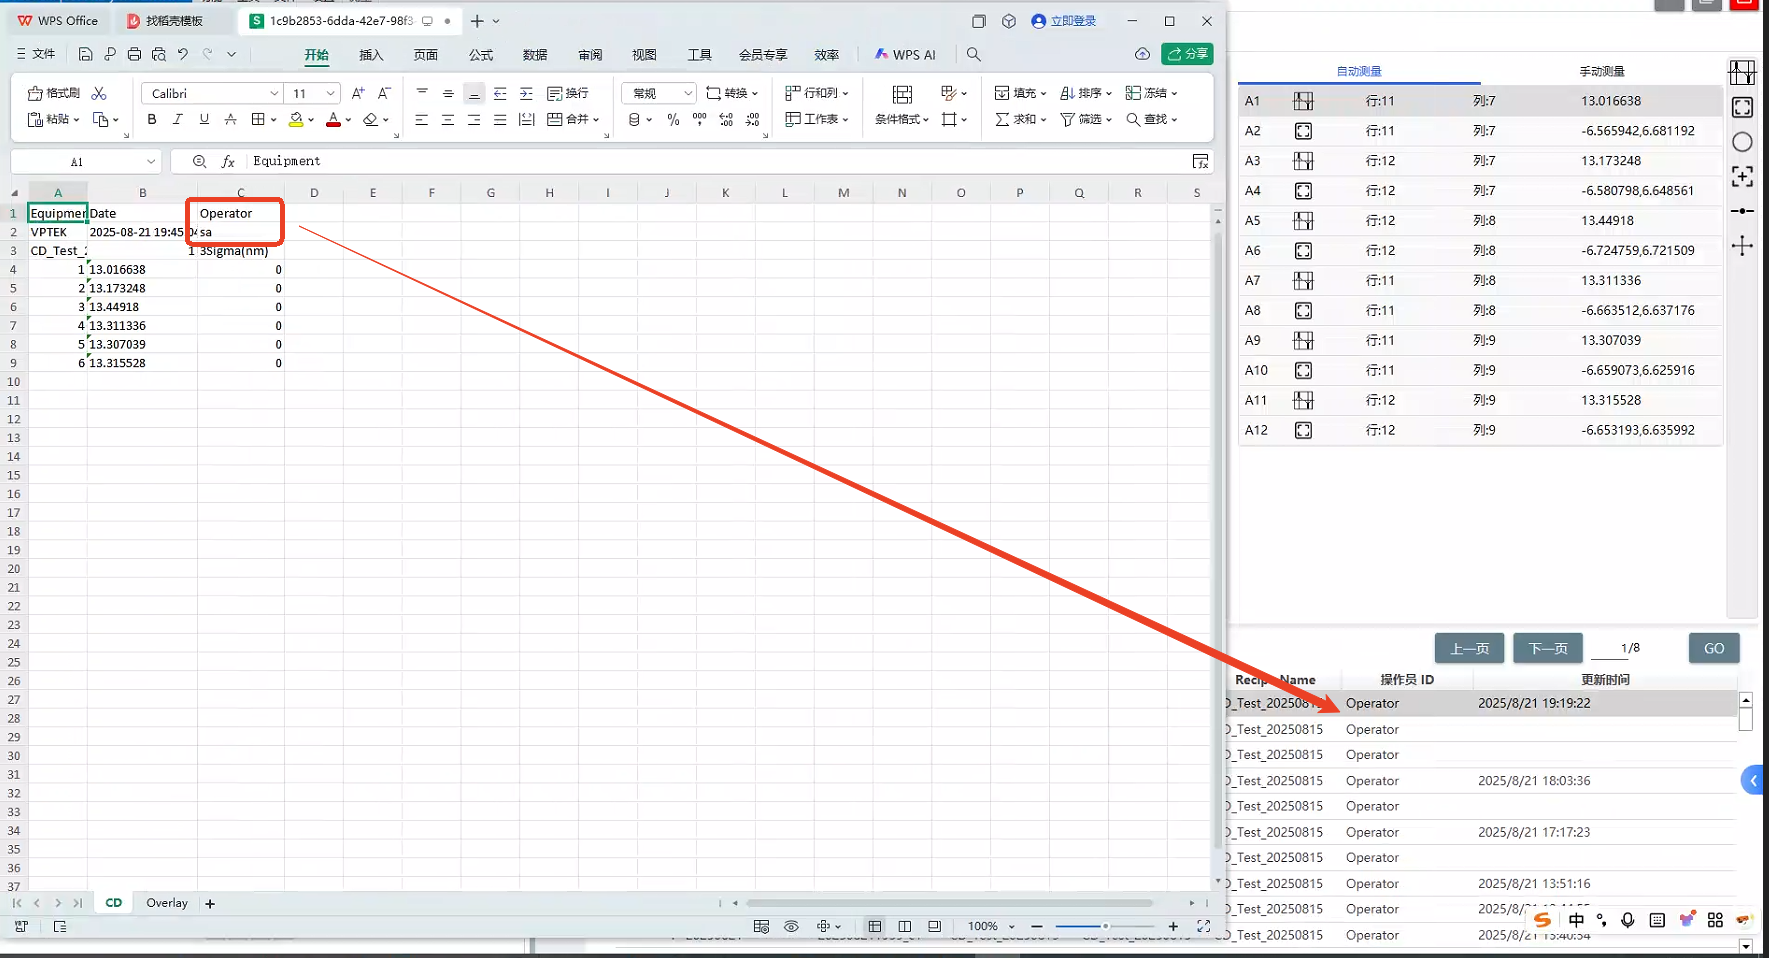Switch to the Overlay sheet tab
This screenshot has height=958, width=1769.
[x=167, y=903]
